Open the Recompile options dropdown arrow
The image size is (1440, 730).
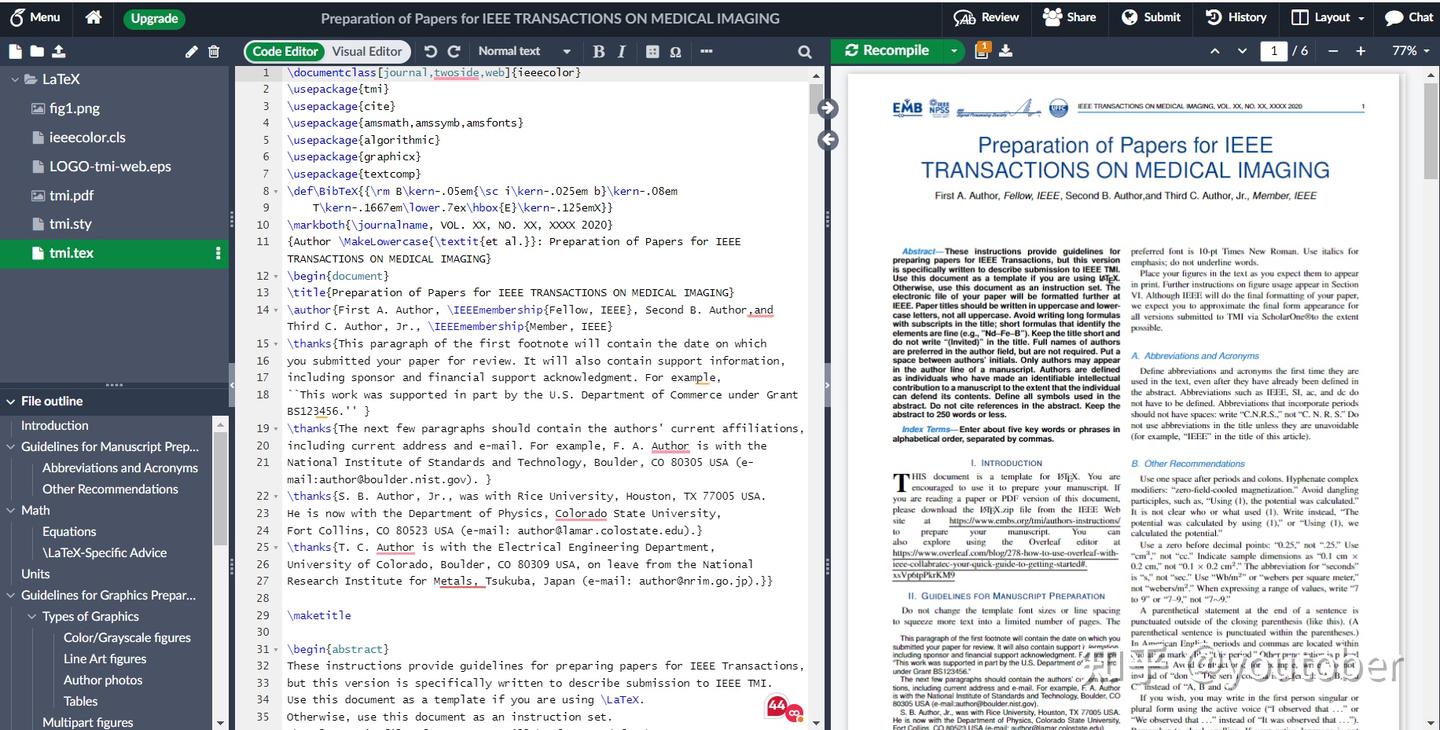click(953, 50)
